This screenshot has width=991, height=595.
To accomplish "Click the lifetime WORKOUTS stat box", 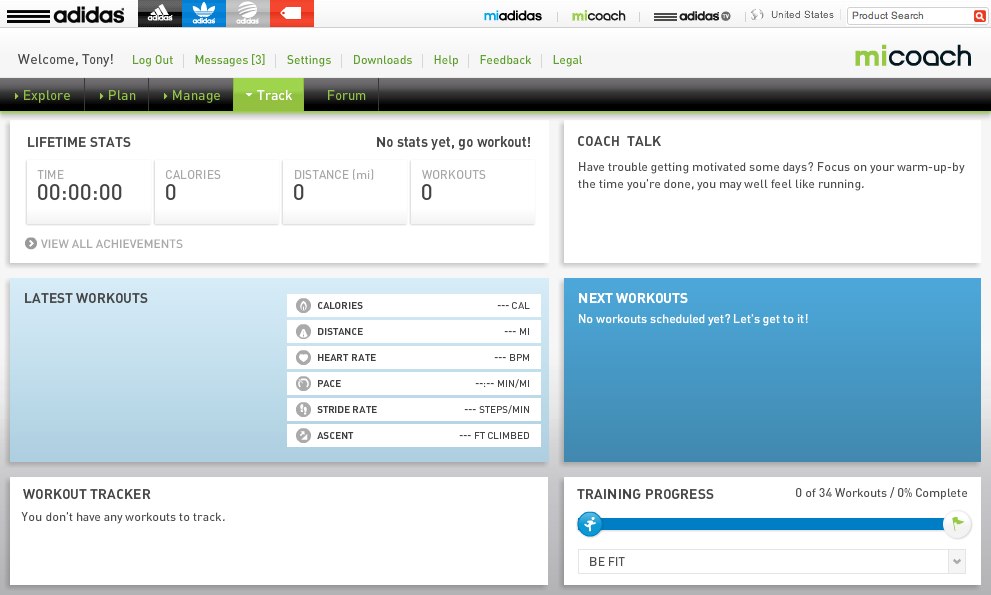I will click(473, 192).
